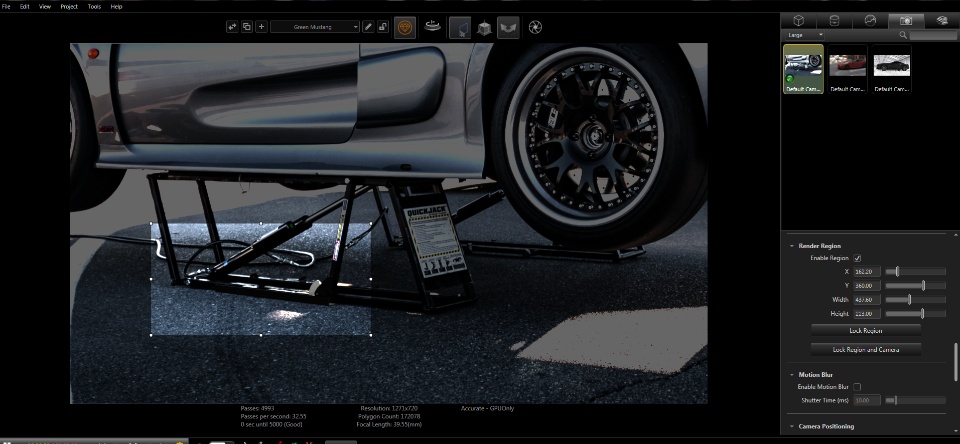Click the Lock Region and Camera button
Viewport: 960px width, 444px height.
pyautogui.click(x=866, y=350)
